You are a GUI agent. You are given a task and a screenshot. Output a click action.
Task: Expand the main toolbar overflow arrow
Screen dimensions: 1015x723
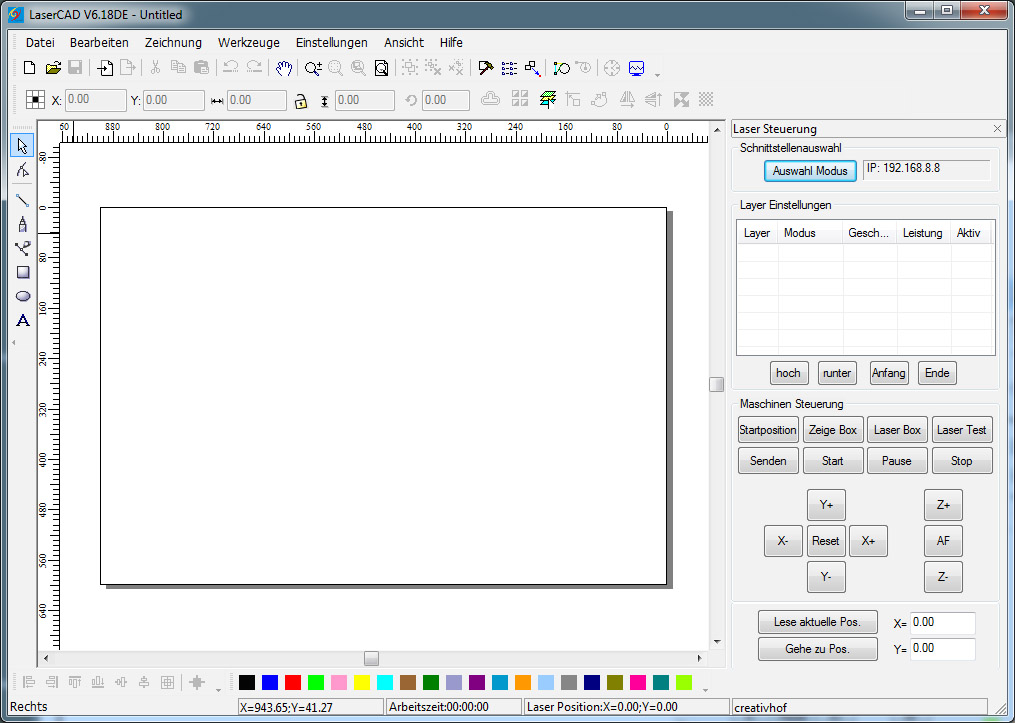(657, 75)
